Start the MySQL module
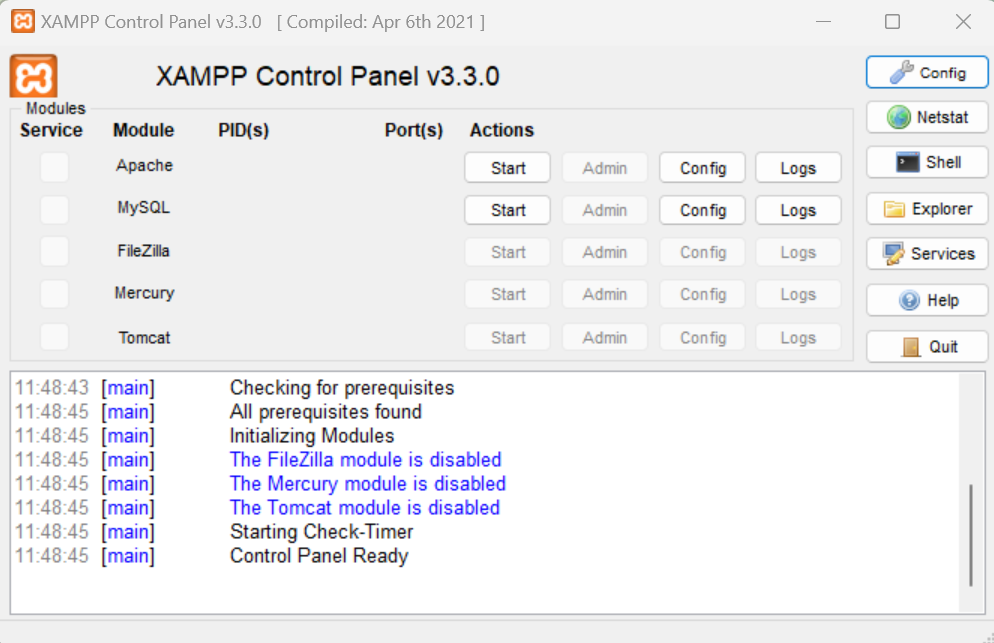 point(507,210)
